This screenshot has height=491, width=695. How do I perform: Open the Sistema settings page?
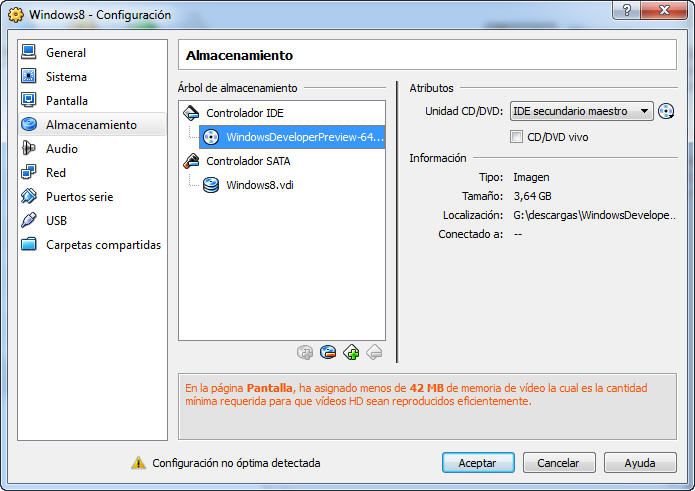pos(92,77)
